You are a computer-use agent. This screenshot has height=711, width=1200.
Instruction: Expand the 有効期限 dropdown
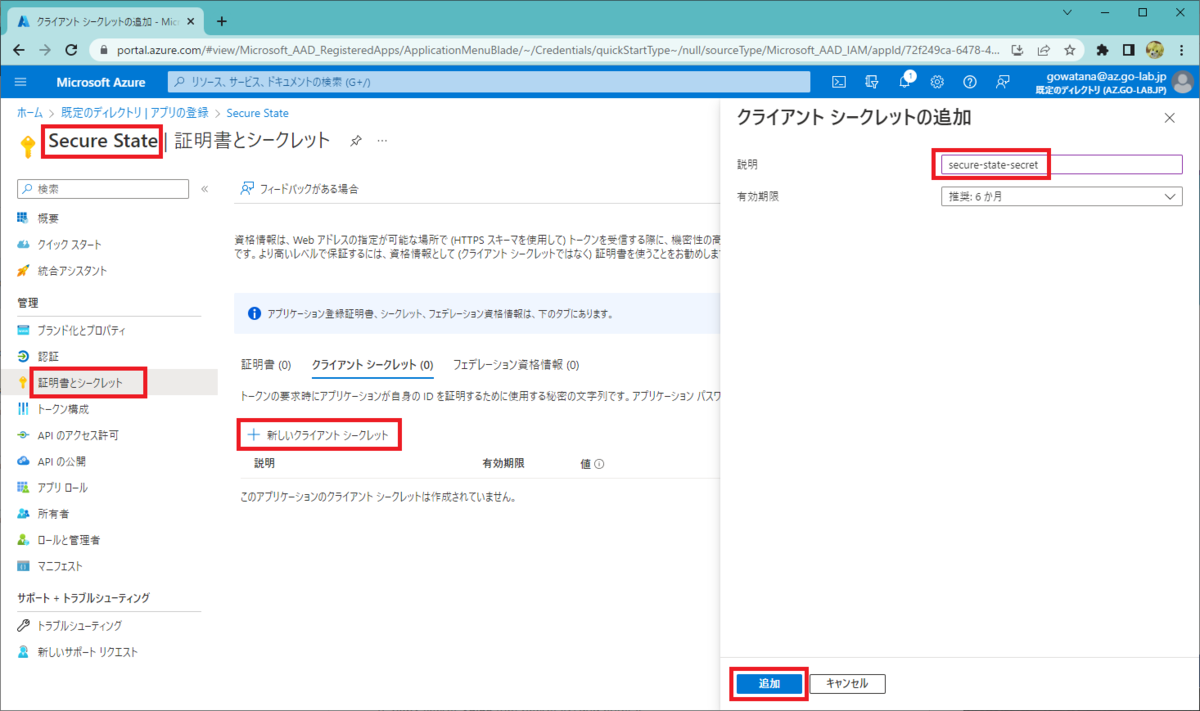click(1061, 197)
